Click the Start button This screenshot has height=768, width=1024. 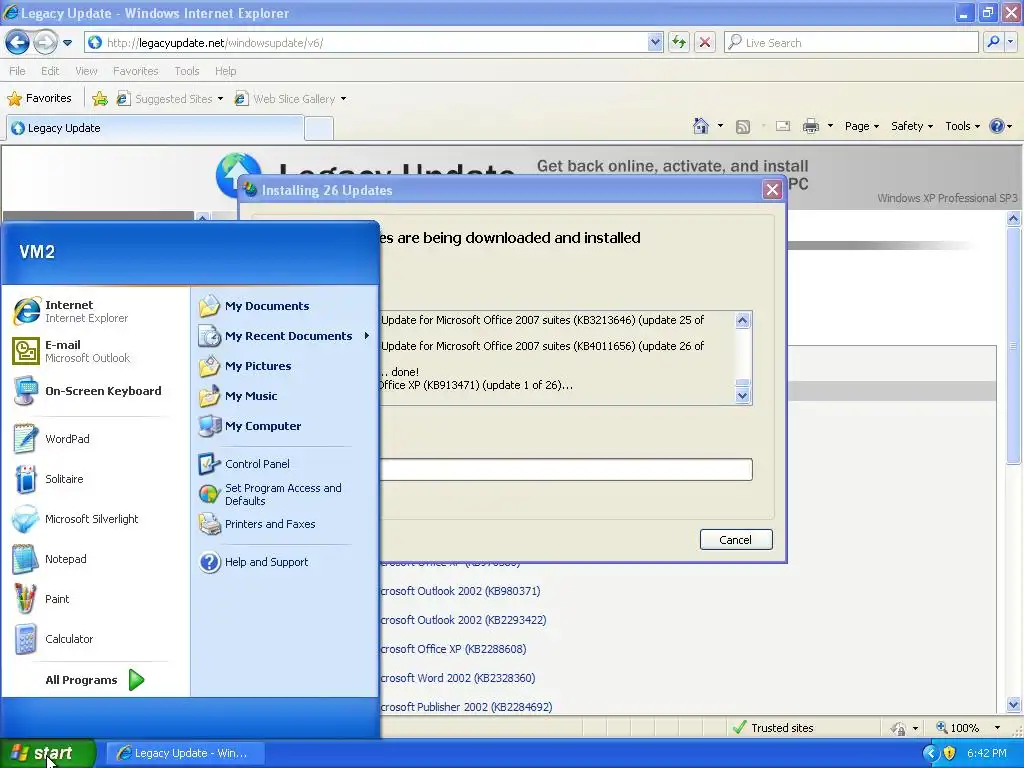[48, 753]
